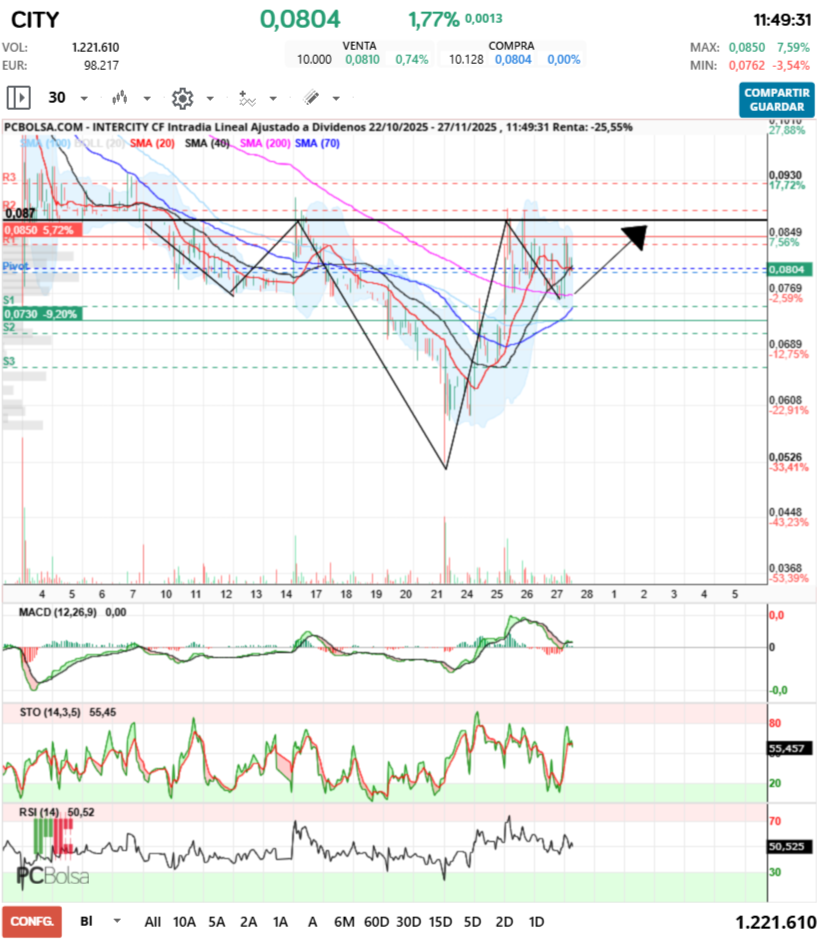Viewport: 830px width, 943px height.
Task: Click the VENTA price 0,0810
Action: [362, 60]
